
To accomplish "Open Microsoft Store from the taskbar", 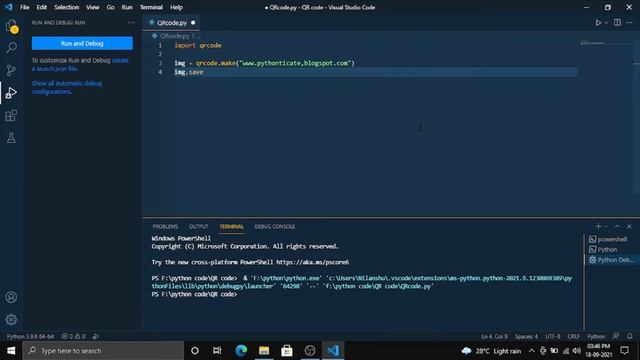I will (287, 351).
